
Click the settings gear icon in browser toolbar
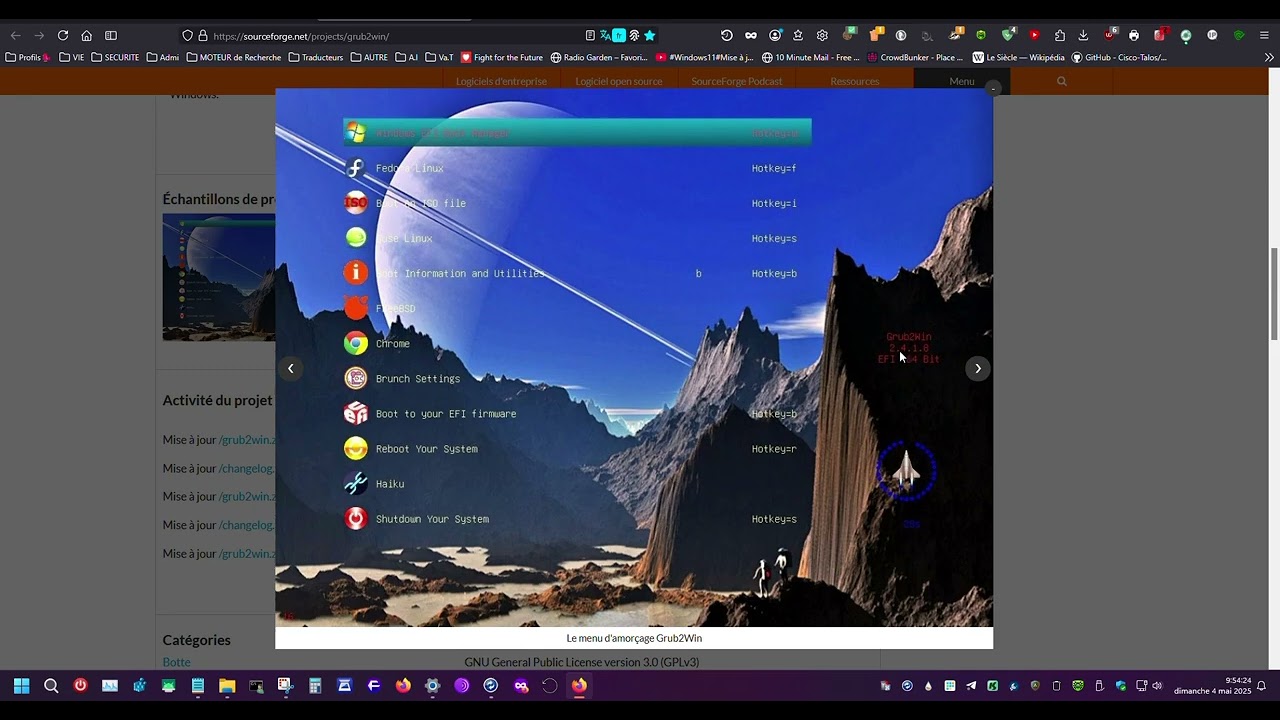[x=822, y=36]
